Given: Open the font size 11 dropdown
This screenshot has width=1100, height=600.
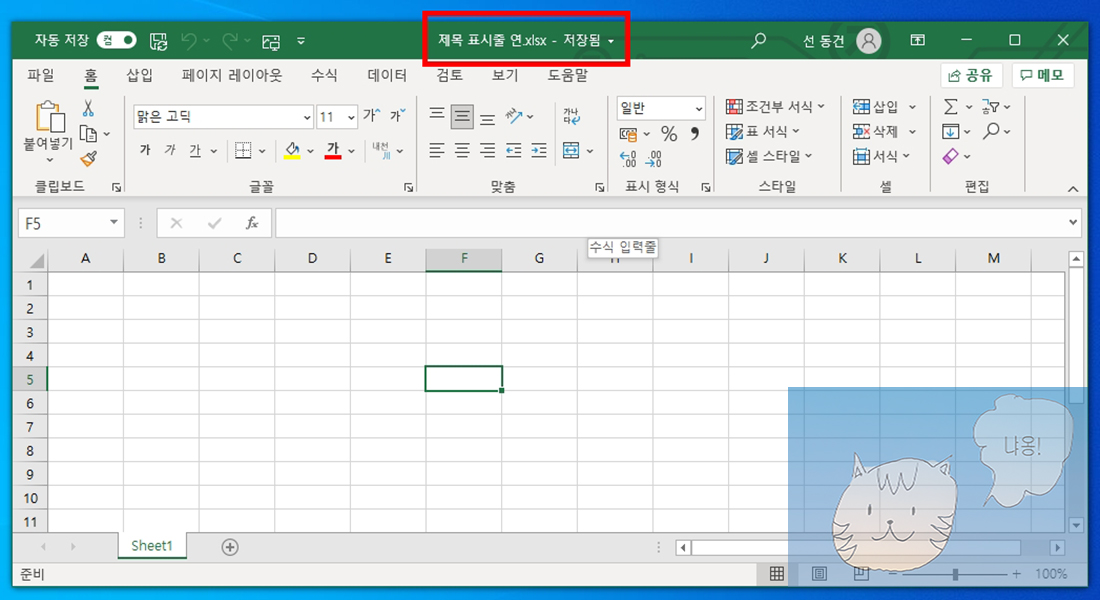Looking at the screenshot, I should click(x=351, y=117).
